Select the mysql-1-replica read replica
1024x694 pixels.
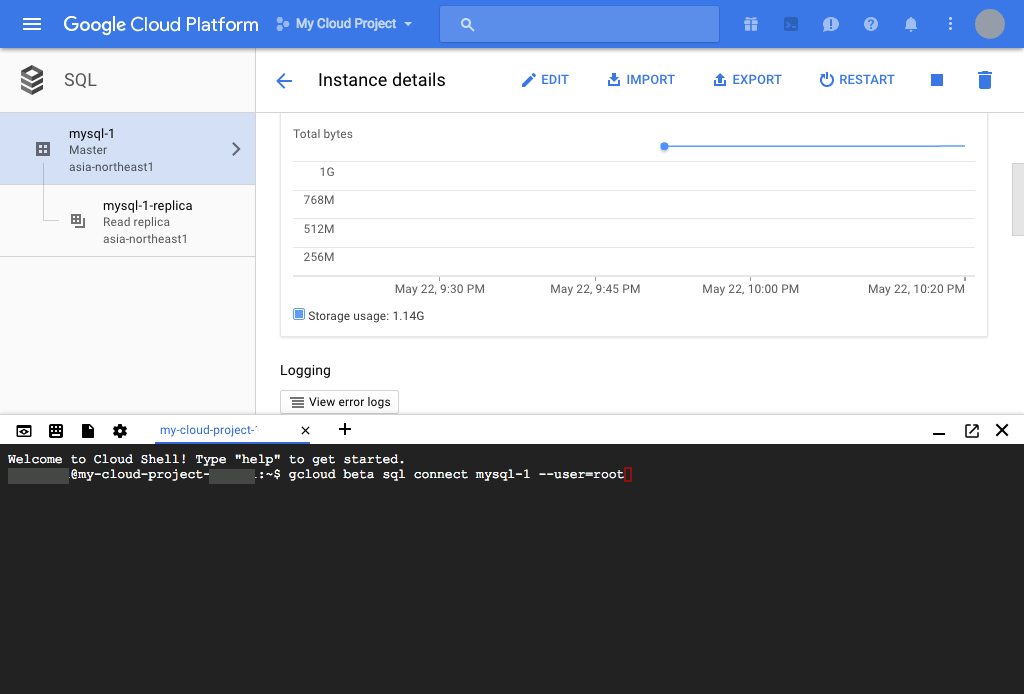point(127,221)
